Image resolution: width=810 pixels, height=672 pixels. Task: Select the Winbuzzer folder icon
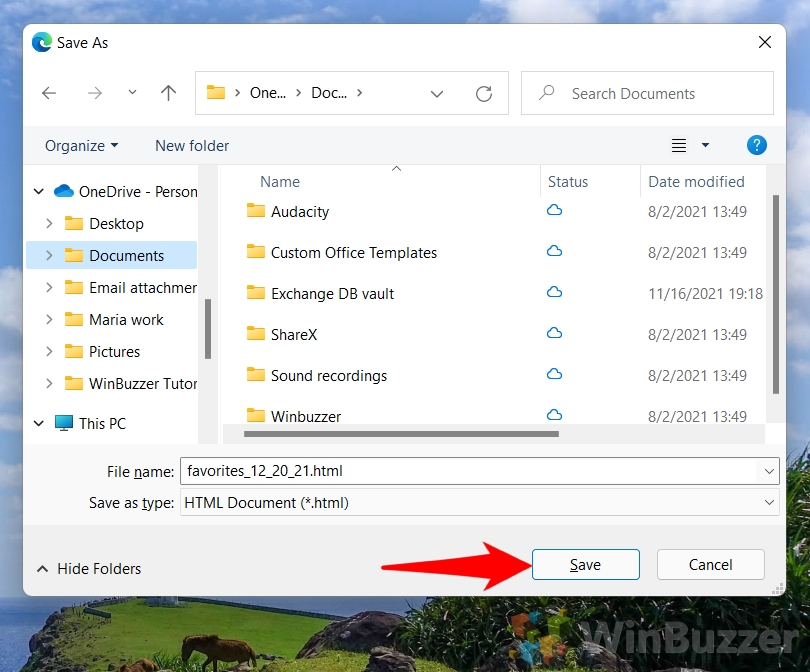(256, 415)
